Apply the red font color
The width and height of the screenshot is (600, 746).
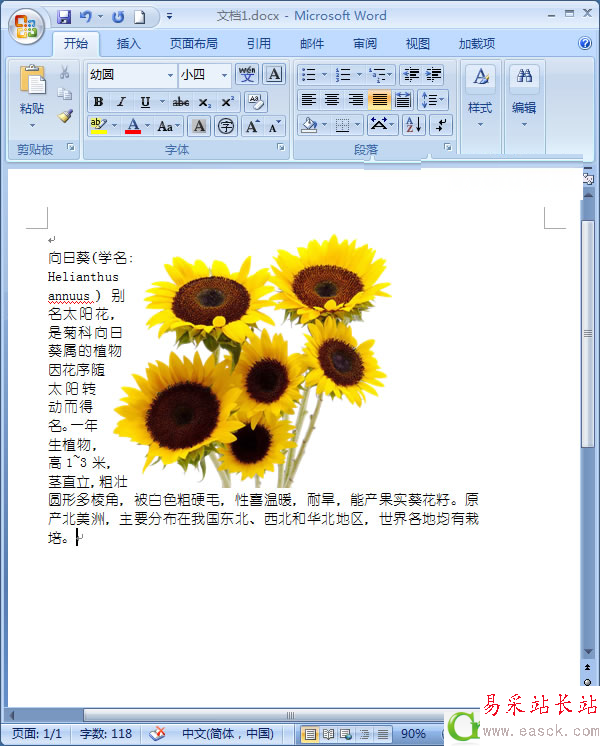pos(133,126)
